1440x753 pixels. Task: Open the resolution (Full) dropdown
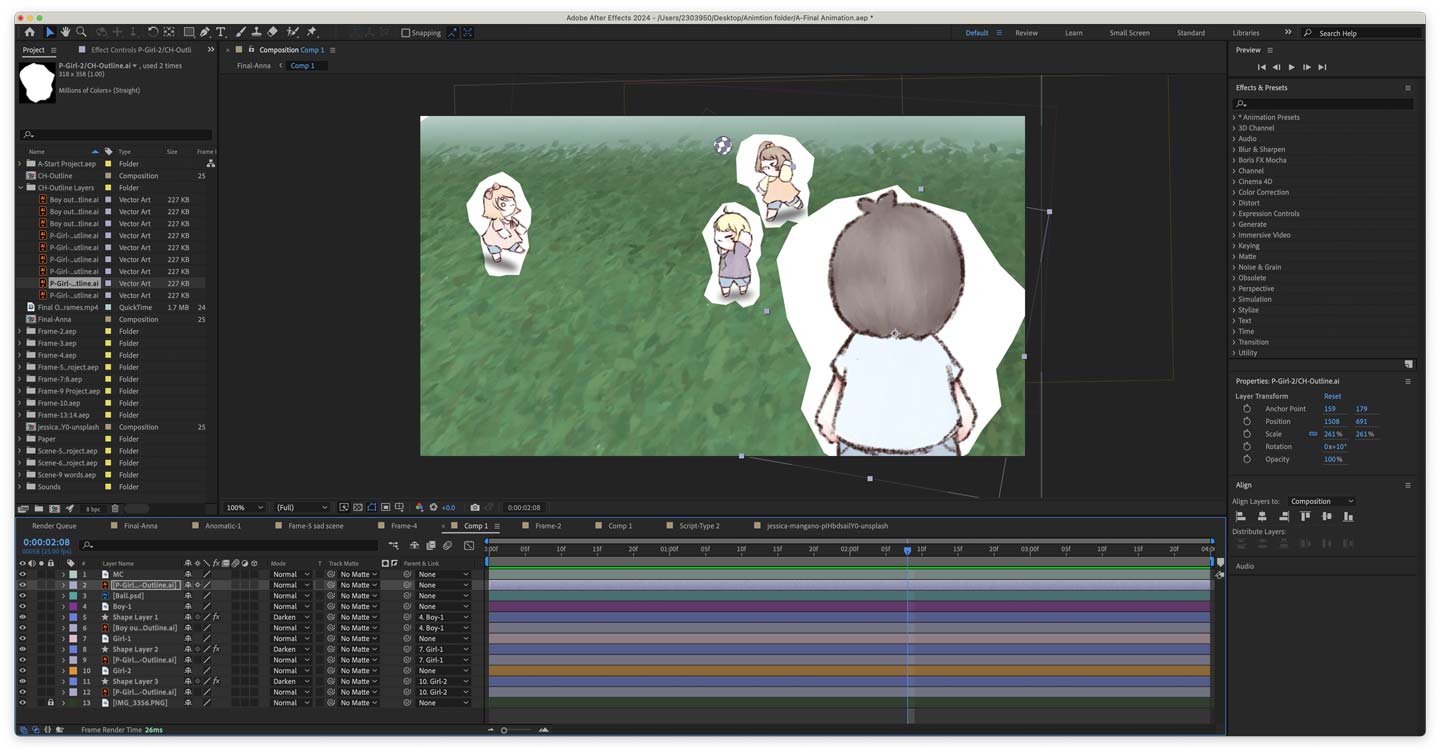[302, 507]
